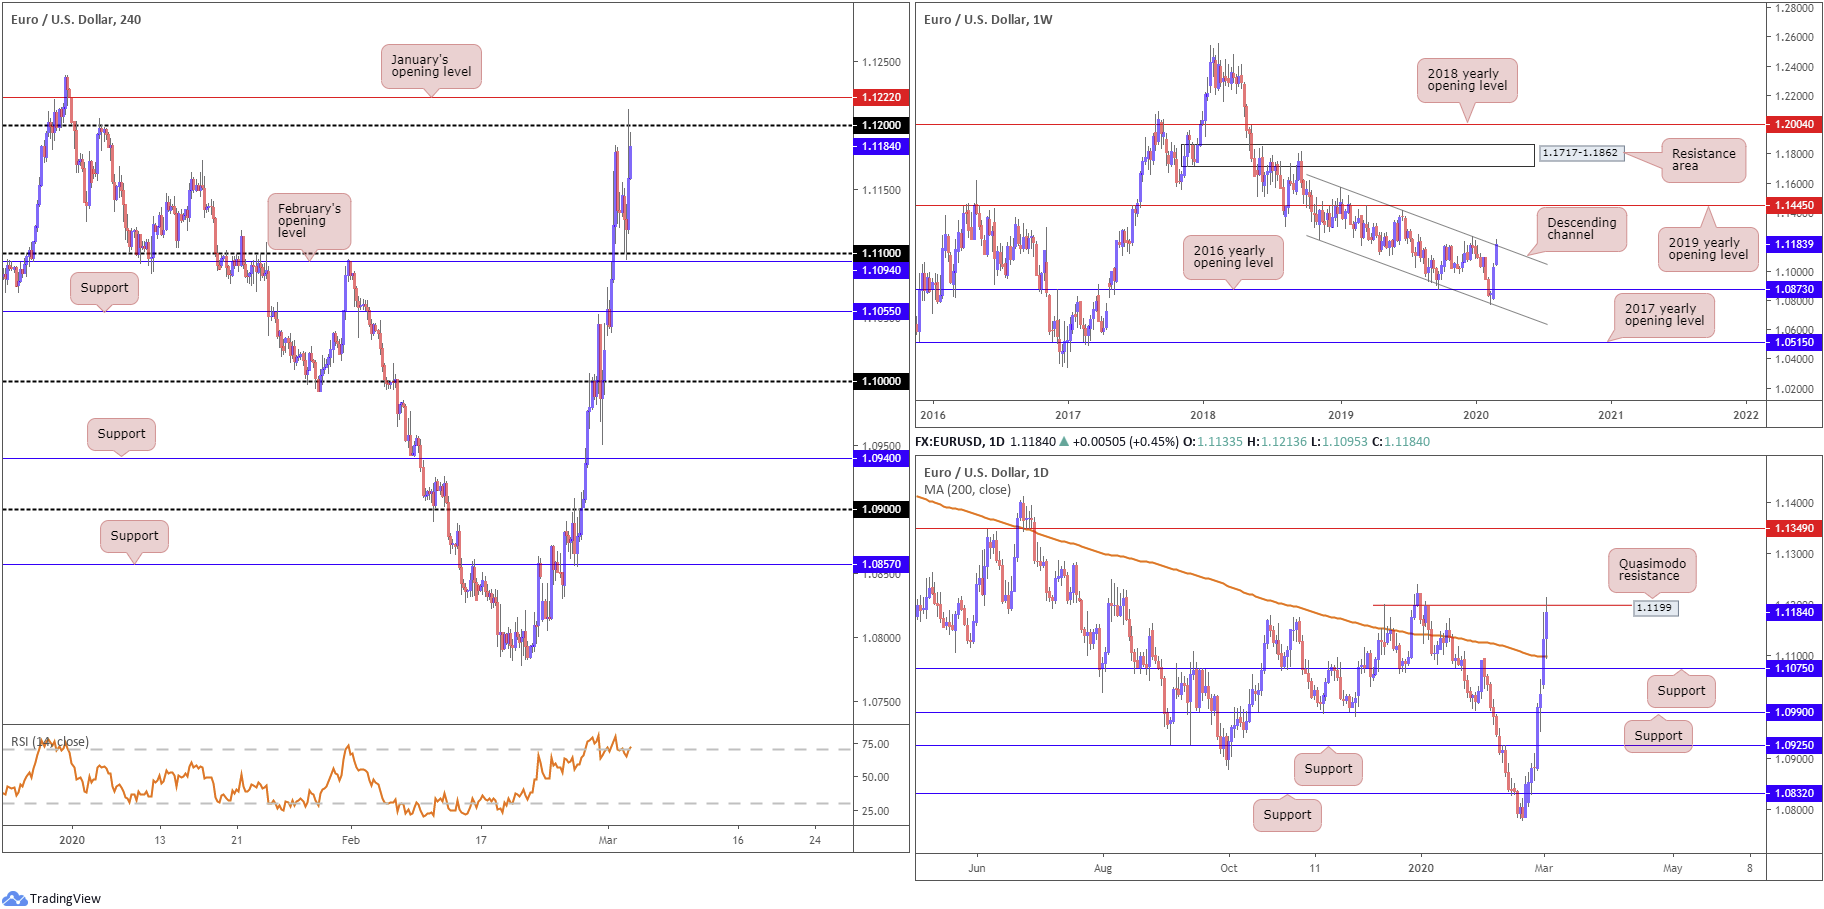
Task: Click the blue 1.11840 price label on 240 chart
Action: 881,146
